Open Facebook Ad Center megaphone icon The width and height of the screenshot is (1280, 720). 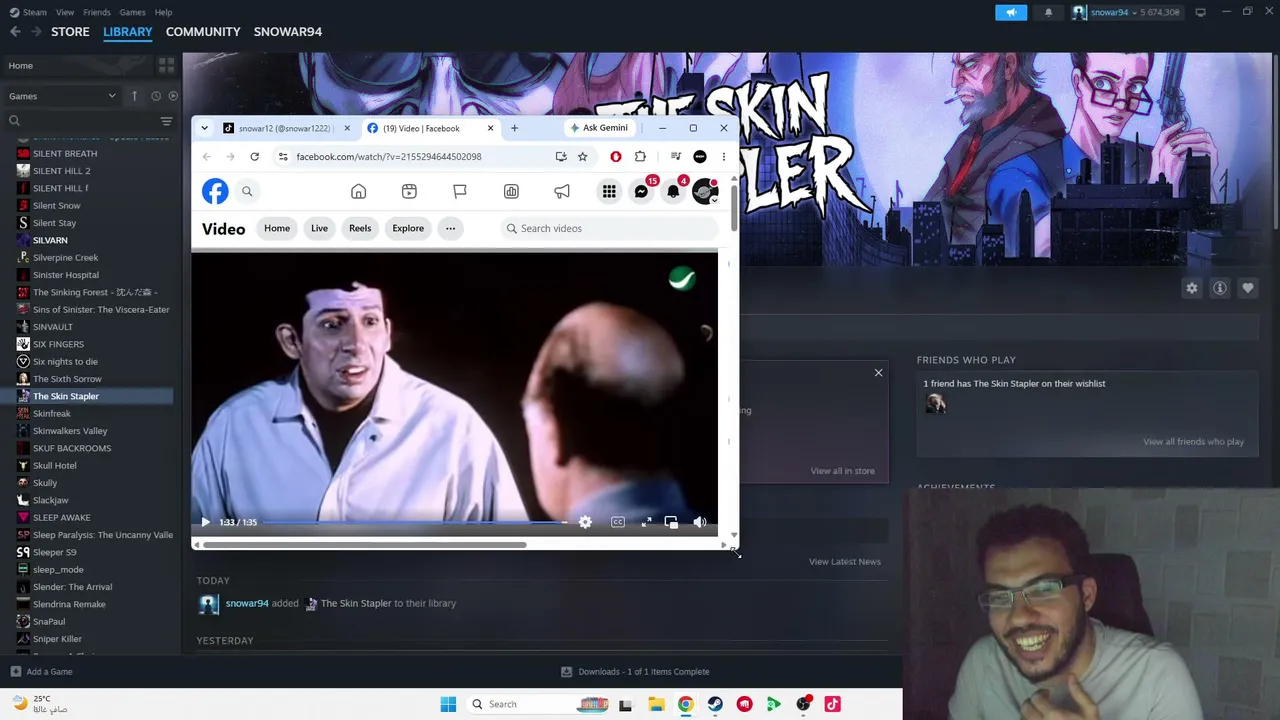click(562, 191)
